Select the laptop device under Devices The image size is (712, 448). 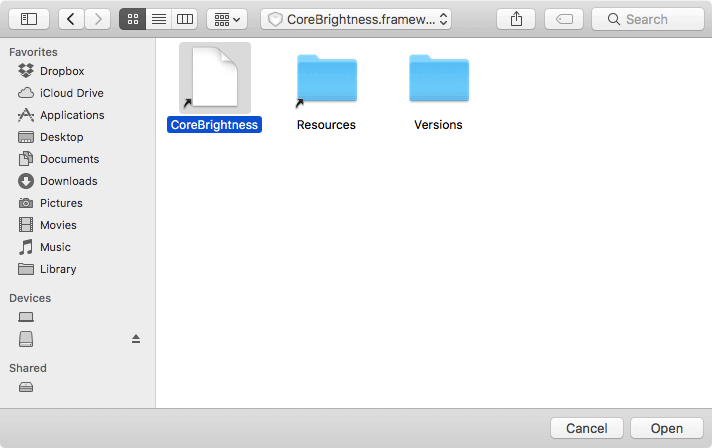pos(26,317)
